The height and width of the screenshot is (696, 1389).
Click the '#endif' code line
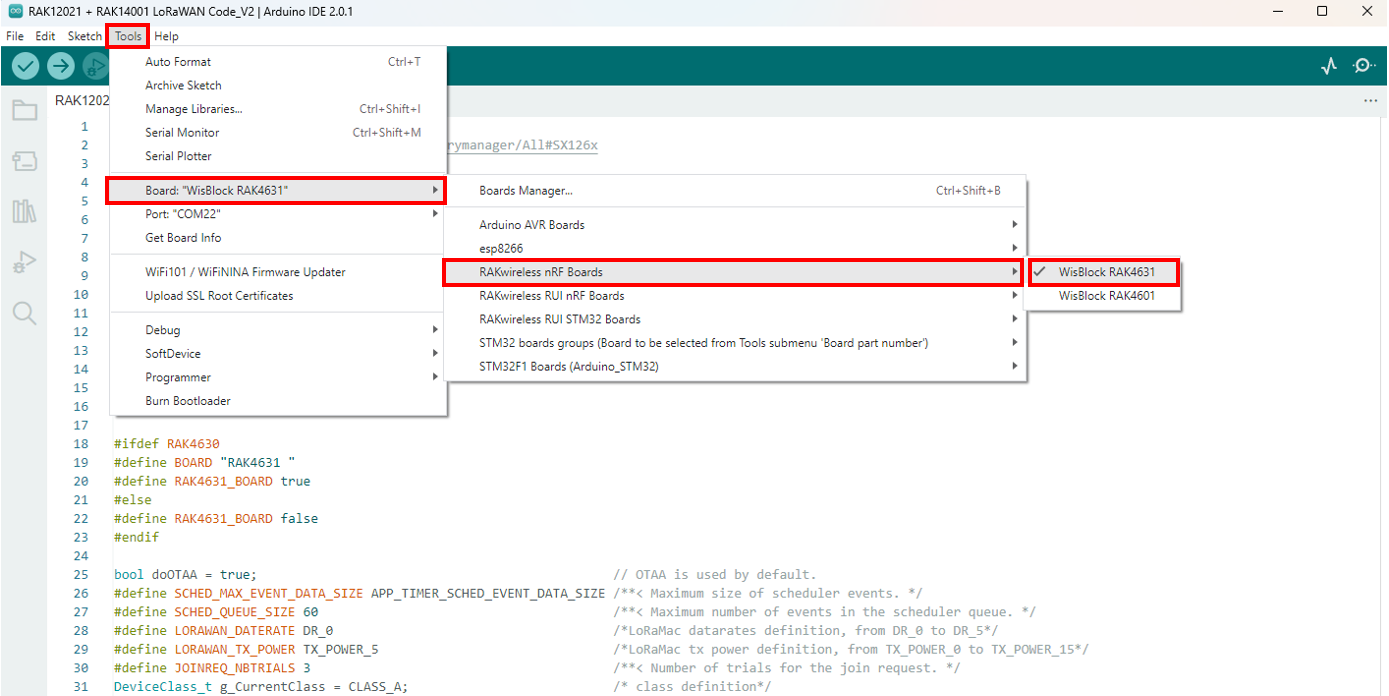click(137, 538)
